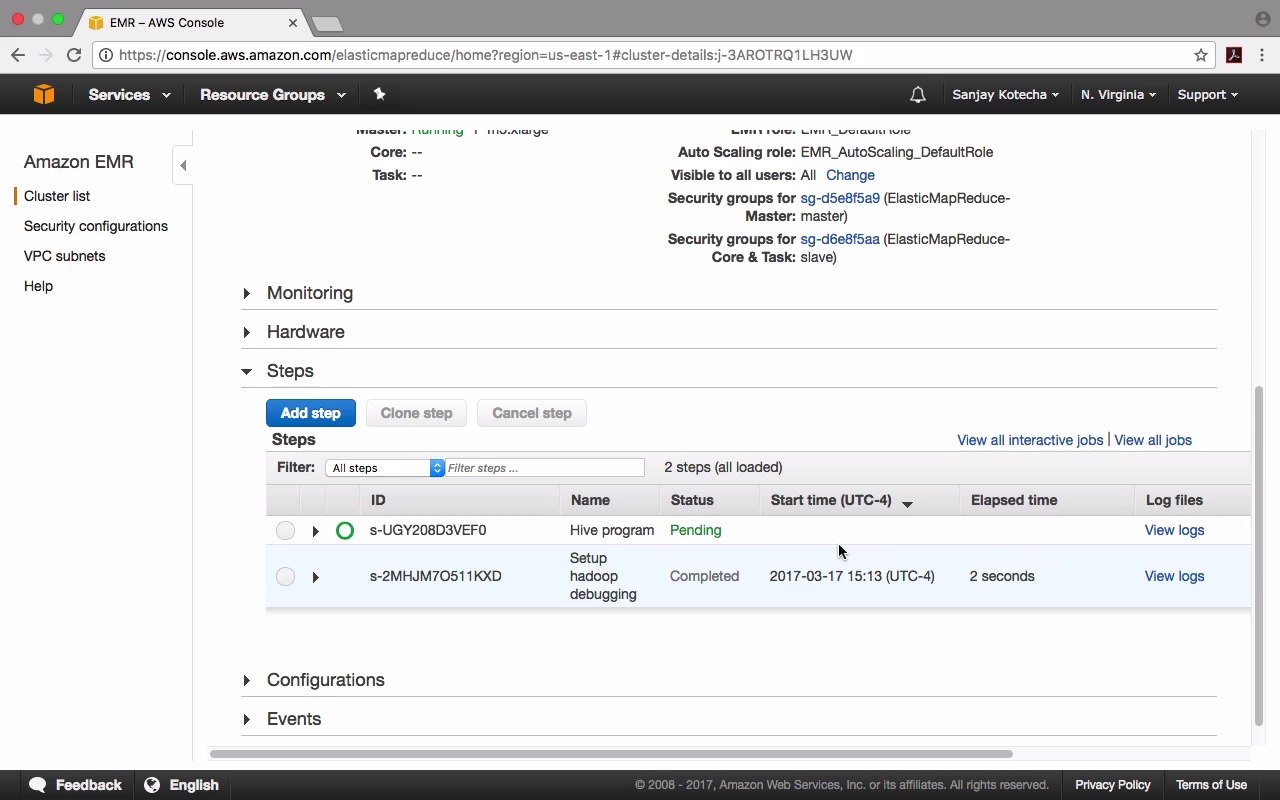
Task: Open the notifications bell
Action: click(918, 95)
